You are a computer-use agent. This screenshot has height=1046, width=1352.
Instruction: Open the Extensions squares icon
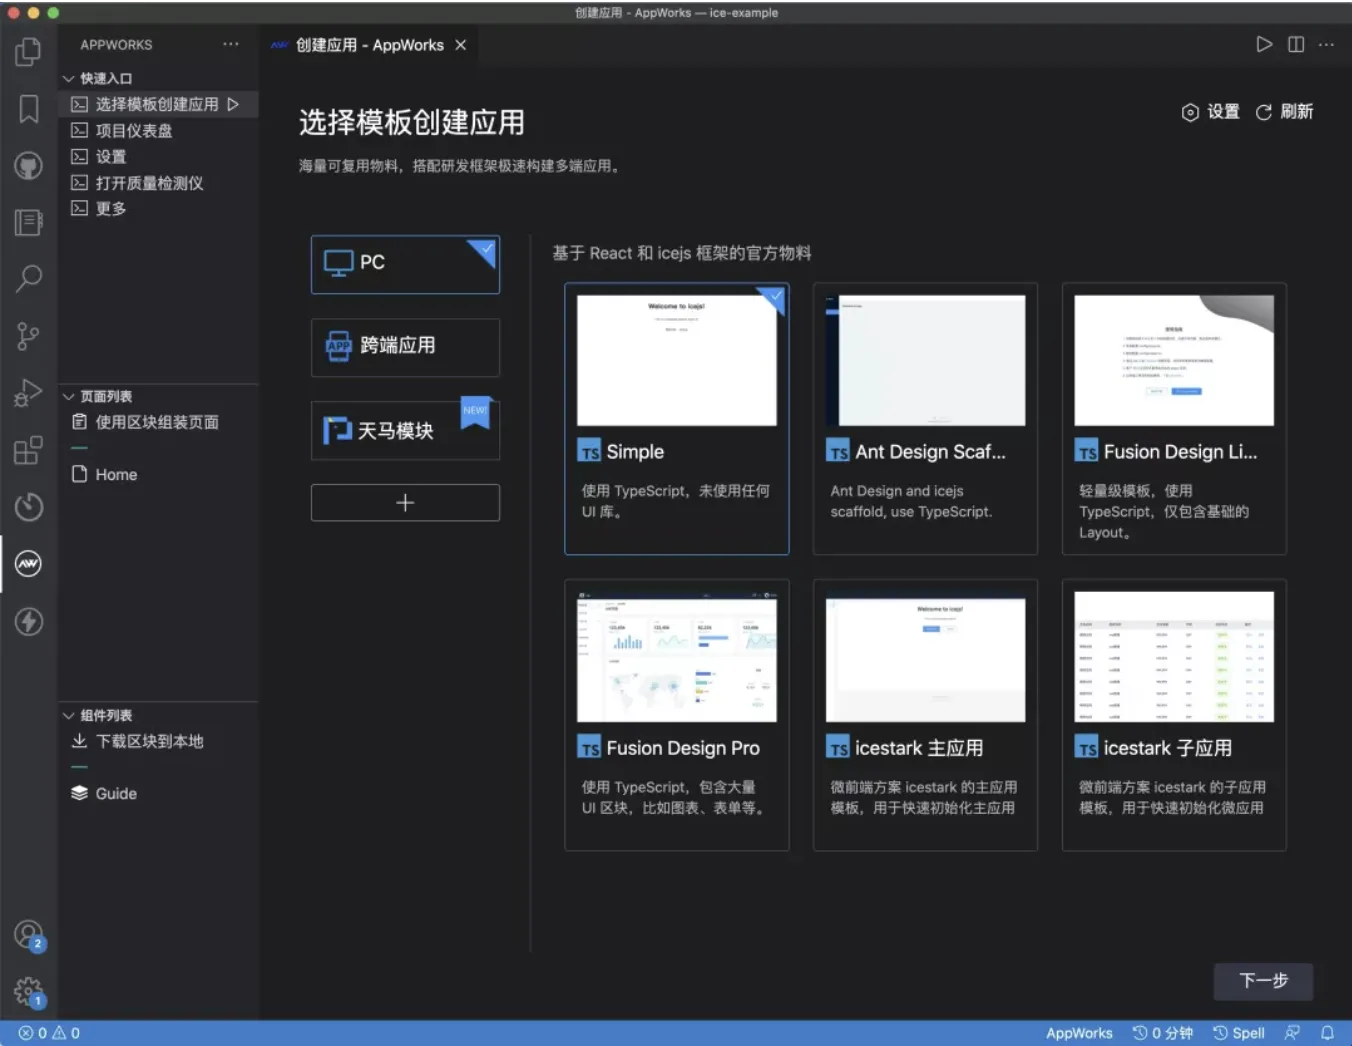coord(29,450)
